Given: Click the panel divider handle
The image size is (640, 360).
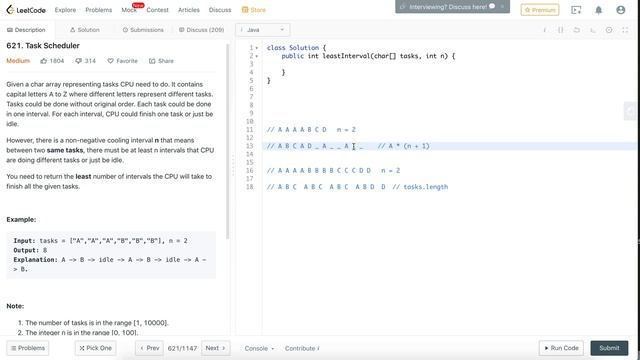Looking at the screenshot, I should pyautogui.click(x=233, y=164).
